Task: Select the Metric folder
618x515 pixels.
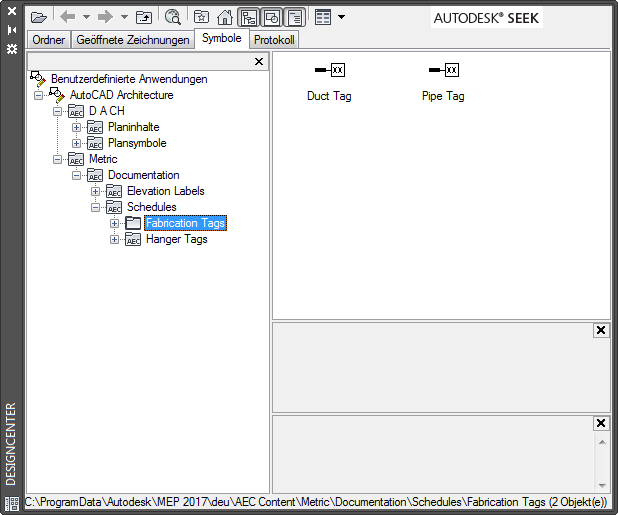Action: [x=103, y=159]
